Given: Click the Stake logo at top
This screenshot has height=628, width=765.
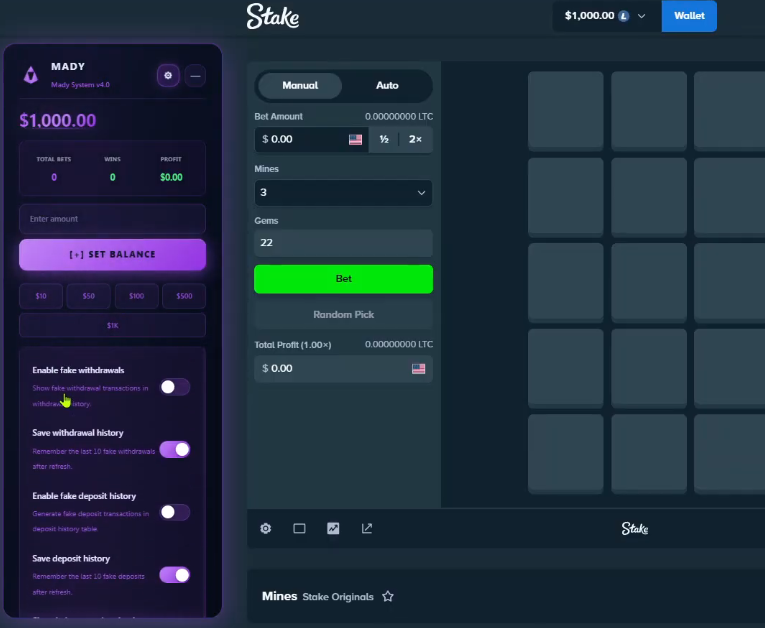Looking at the screenshot, I should pyautogui.click(x=273, y=16).
